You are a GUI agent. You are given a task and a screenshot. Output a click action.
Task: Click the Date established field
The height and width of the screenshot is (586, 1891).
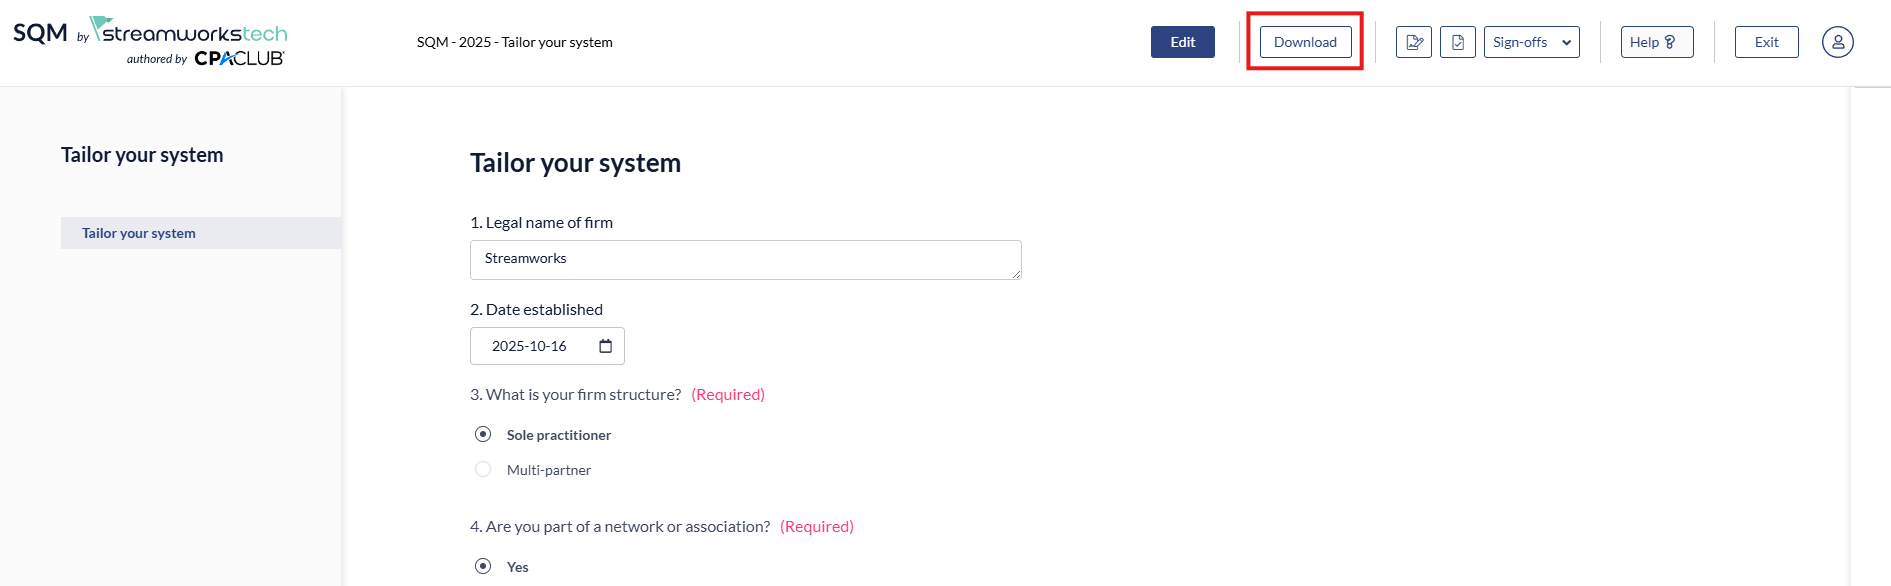(530, 346)
